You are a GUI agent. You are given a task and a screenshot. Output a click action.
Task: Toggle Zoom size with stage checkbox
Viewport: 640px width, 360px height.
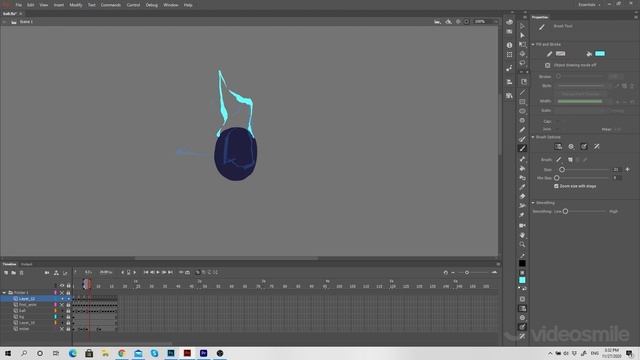(556, 186)
